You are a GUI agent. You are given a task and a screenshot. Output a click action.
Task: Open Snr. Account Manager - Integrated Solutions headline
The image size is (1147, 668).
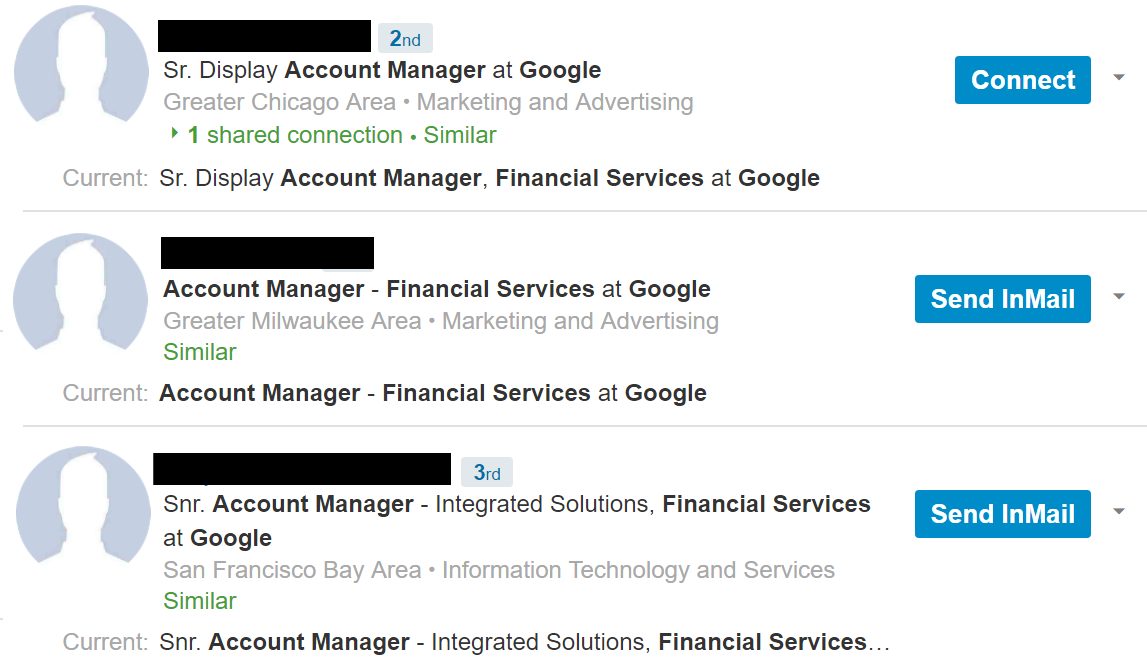(x=516, y=520)
